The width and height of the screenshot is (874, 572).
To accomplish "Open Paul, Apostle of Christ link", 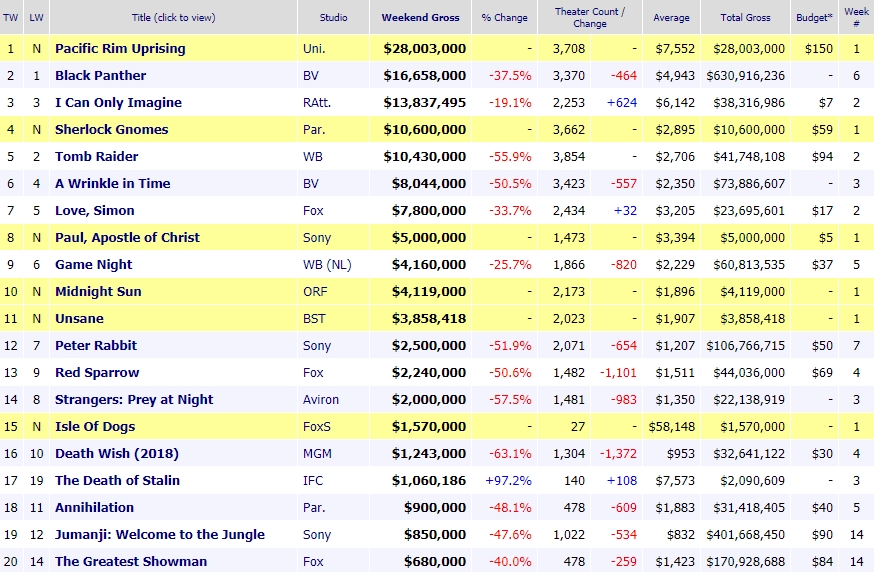I will coord(127,237).
